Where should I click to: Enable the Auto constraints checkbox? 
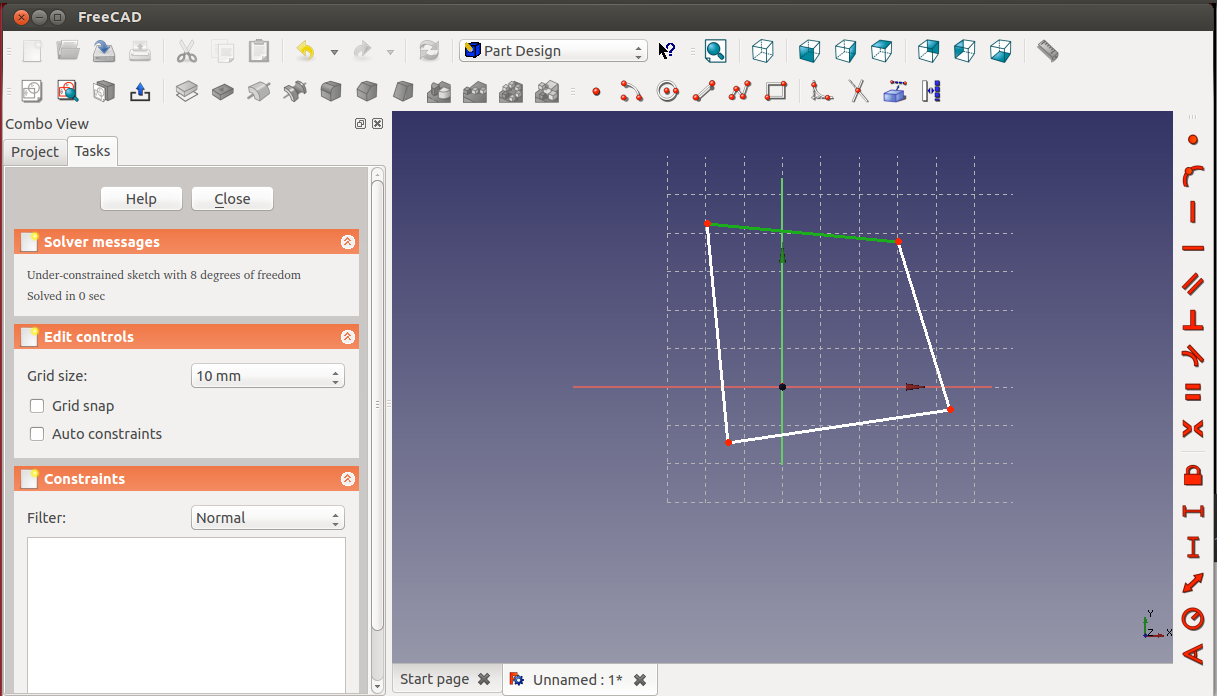[x=38, y=434]
